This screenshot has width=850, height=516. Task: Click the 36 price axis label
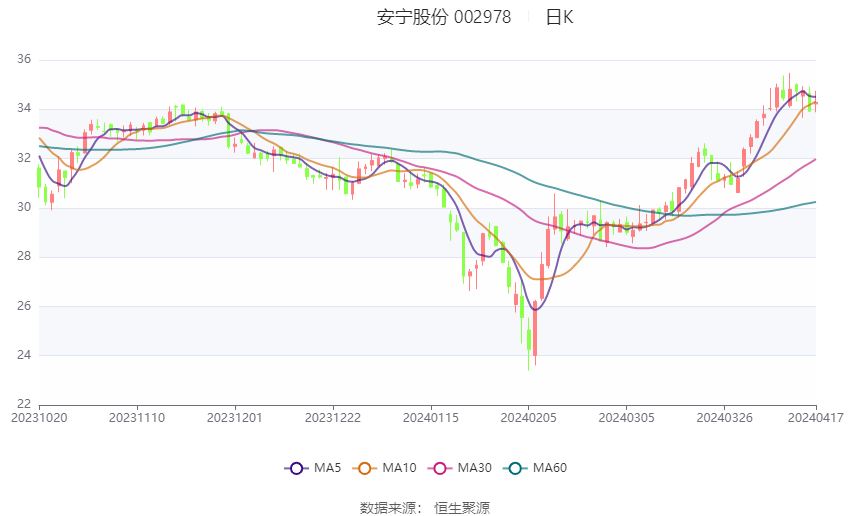(x=24, y=60)
